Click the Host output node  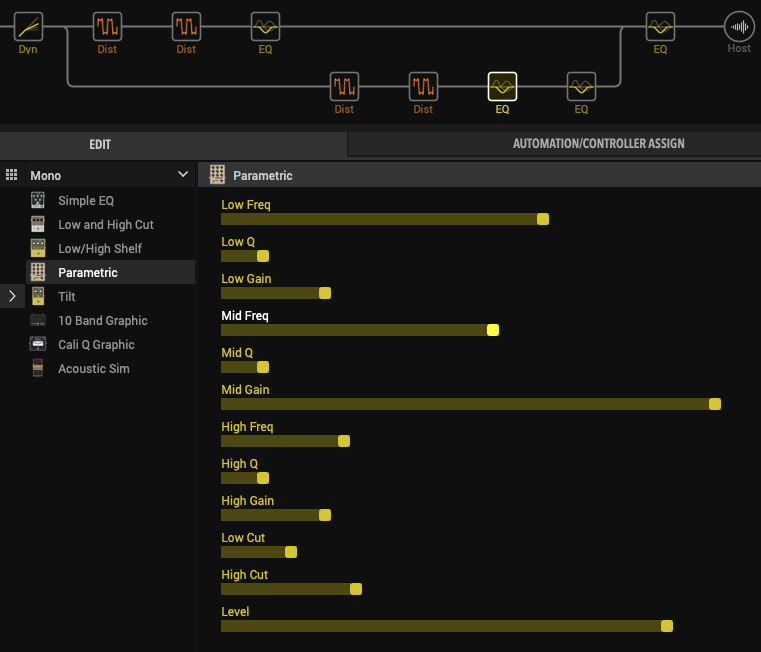(739, 26)
